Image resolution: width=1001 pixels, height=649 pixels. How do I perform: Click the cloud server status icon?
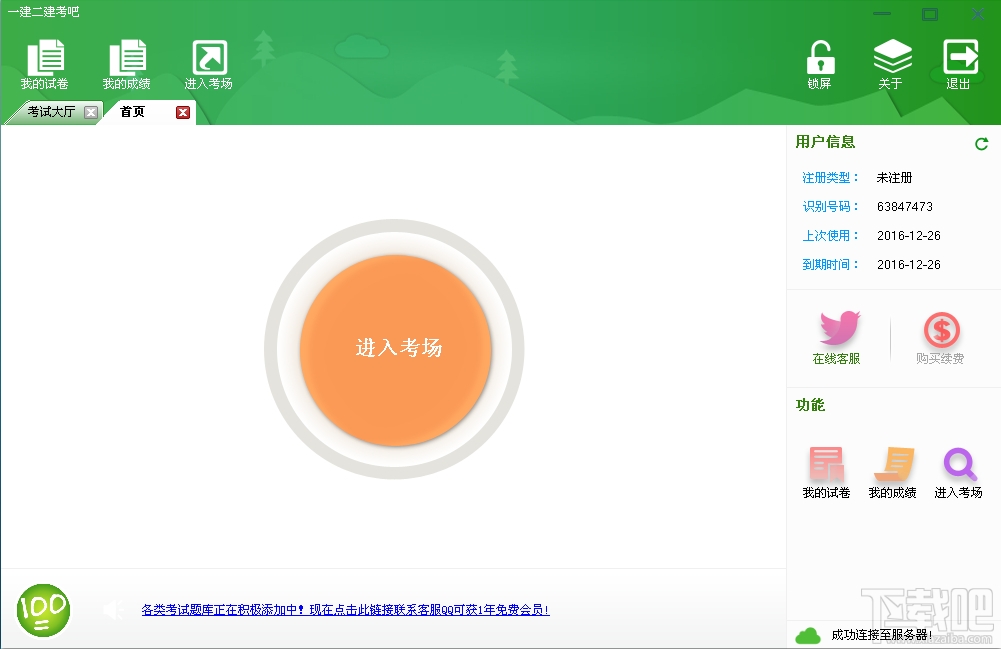coord(808,636)
